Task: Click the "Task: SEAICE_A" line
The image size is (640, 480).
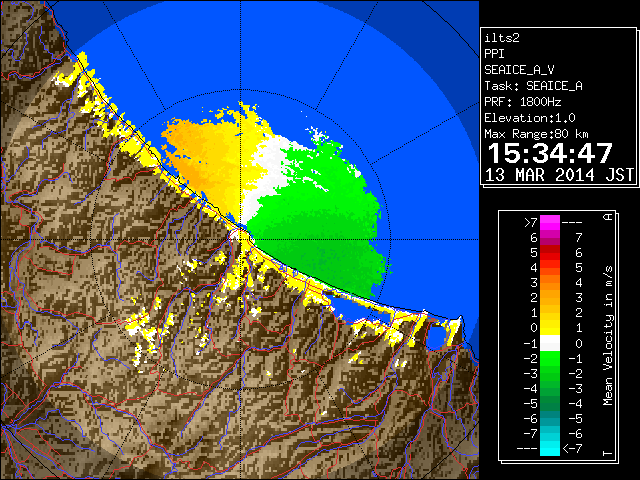Action: (533, 86)
